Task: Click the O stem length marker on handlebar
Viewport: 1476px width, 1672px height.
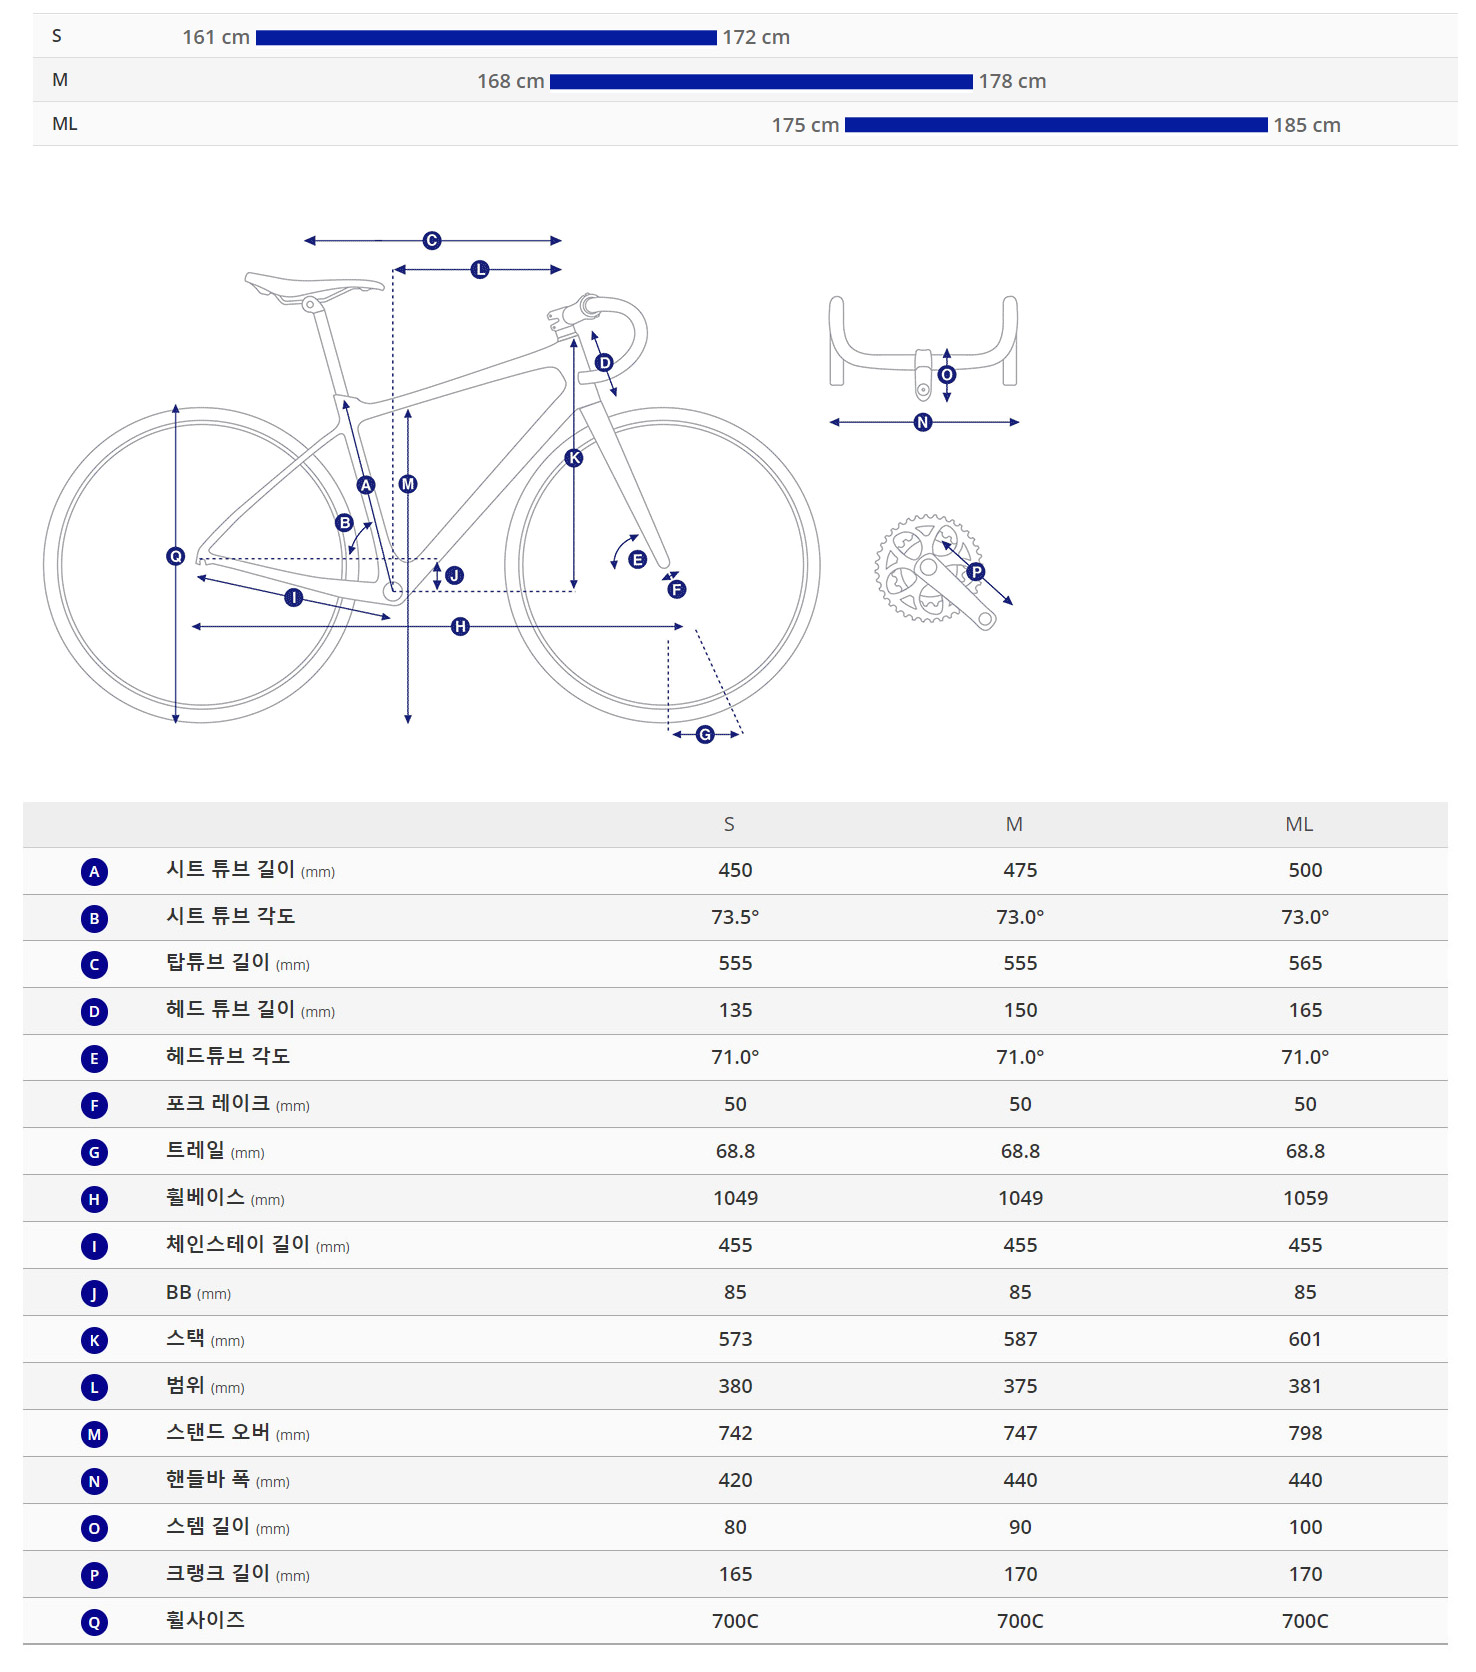Action: point(947,375)
